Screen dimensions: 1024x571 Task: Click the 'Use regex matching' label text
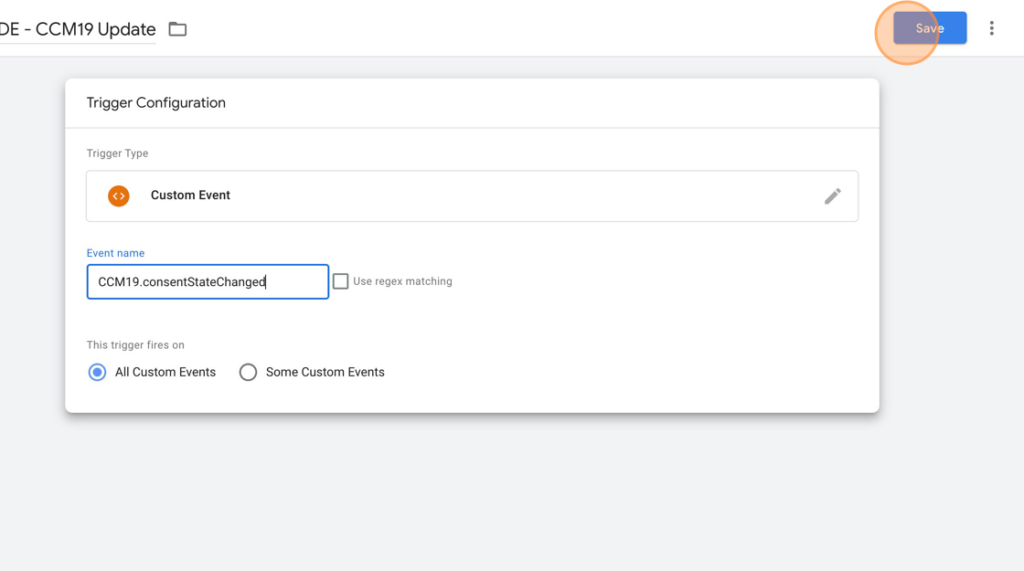pyautogui.click(x=402, y=282)
